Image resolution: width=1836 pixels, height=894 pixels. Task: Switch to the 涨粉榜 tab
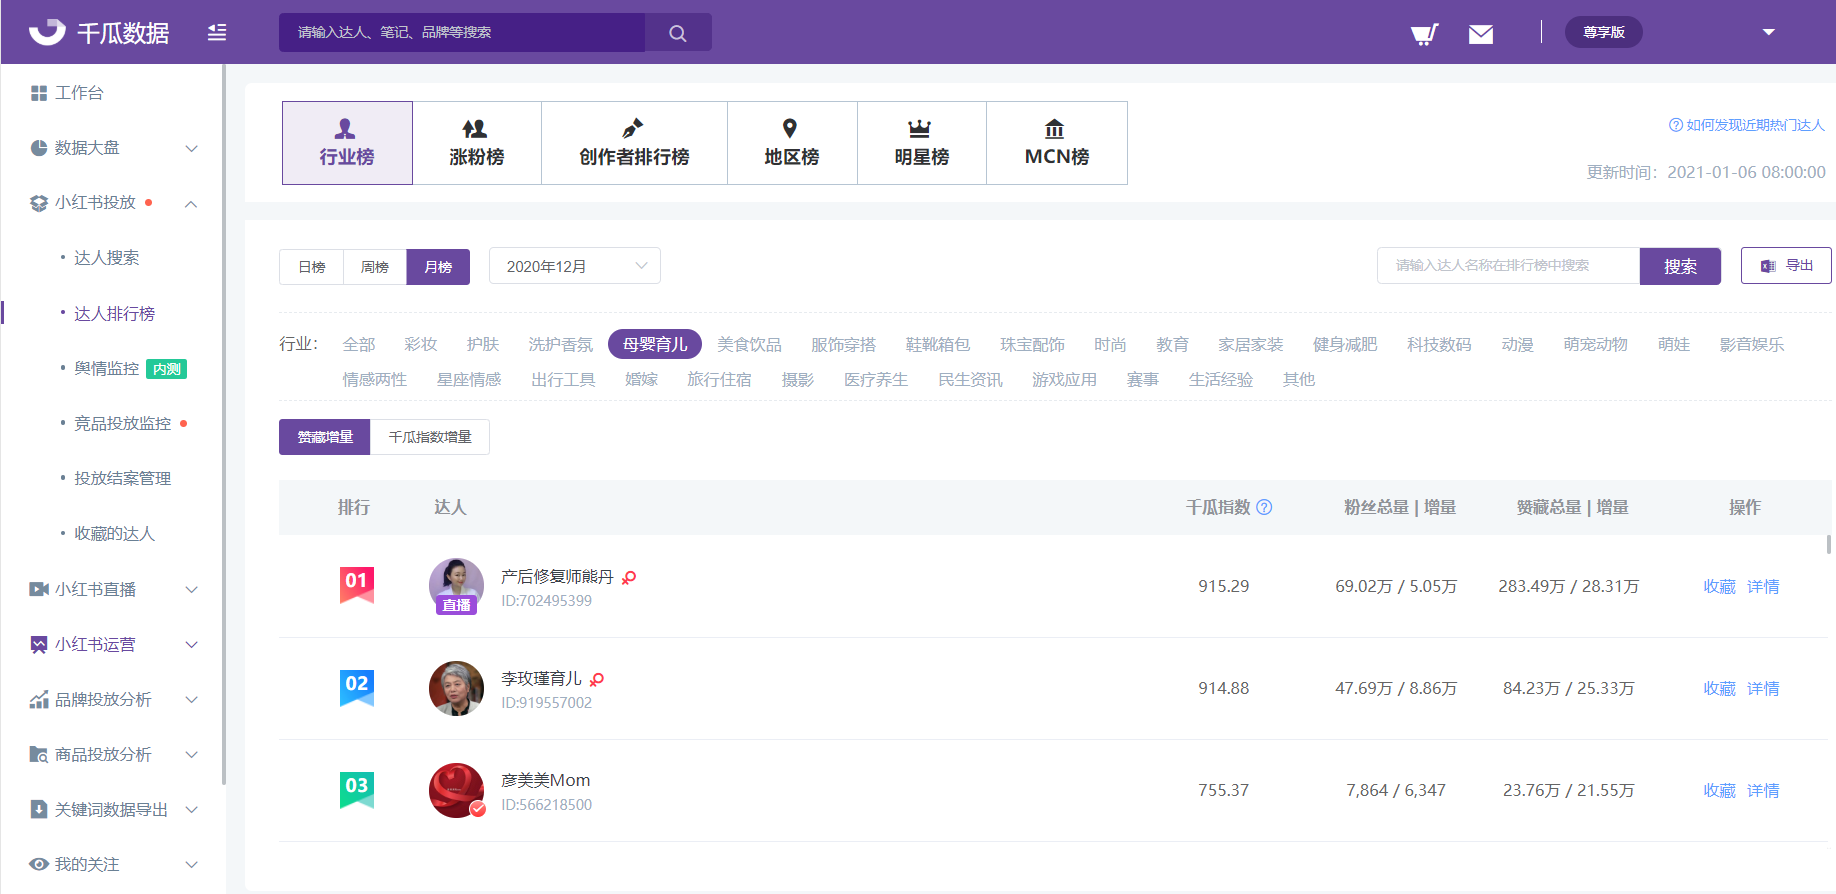[477, 143]
